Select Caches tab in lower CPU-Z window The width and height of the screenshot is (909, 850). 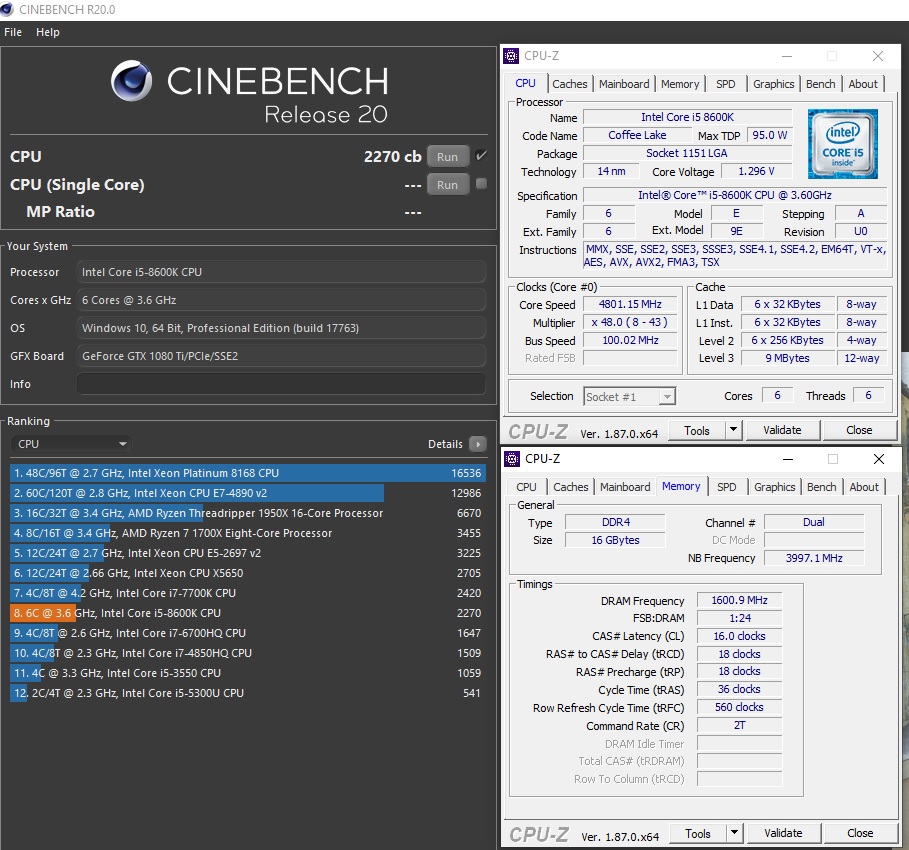pyautogui.click(x=570, y=487)
